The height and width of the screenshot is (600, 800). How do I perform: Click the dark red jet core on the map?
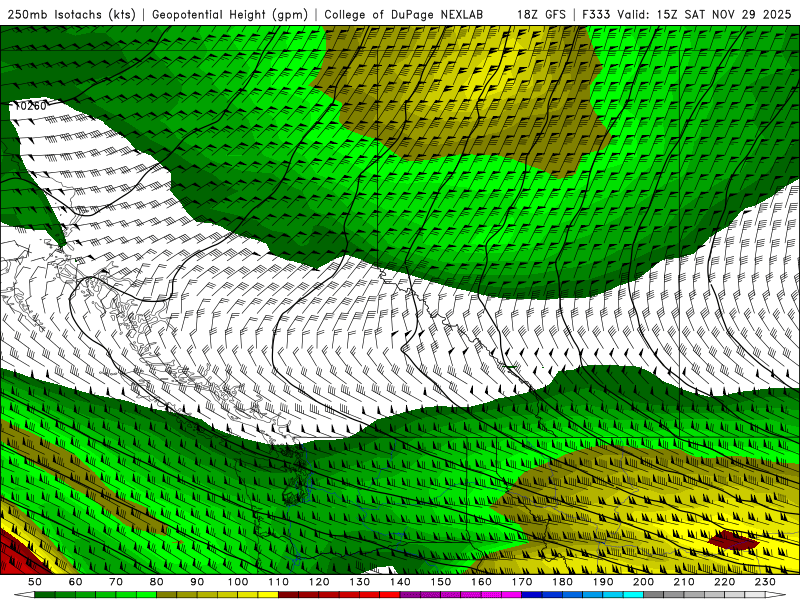pos(733,540)
